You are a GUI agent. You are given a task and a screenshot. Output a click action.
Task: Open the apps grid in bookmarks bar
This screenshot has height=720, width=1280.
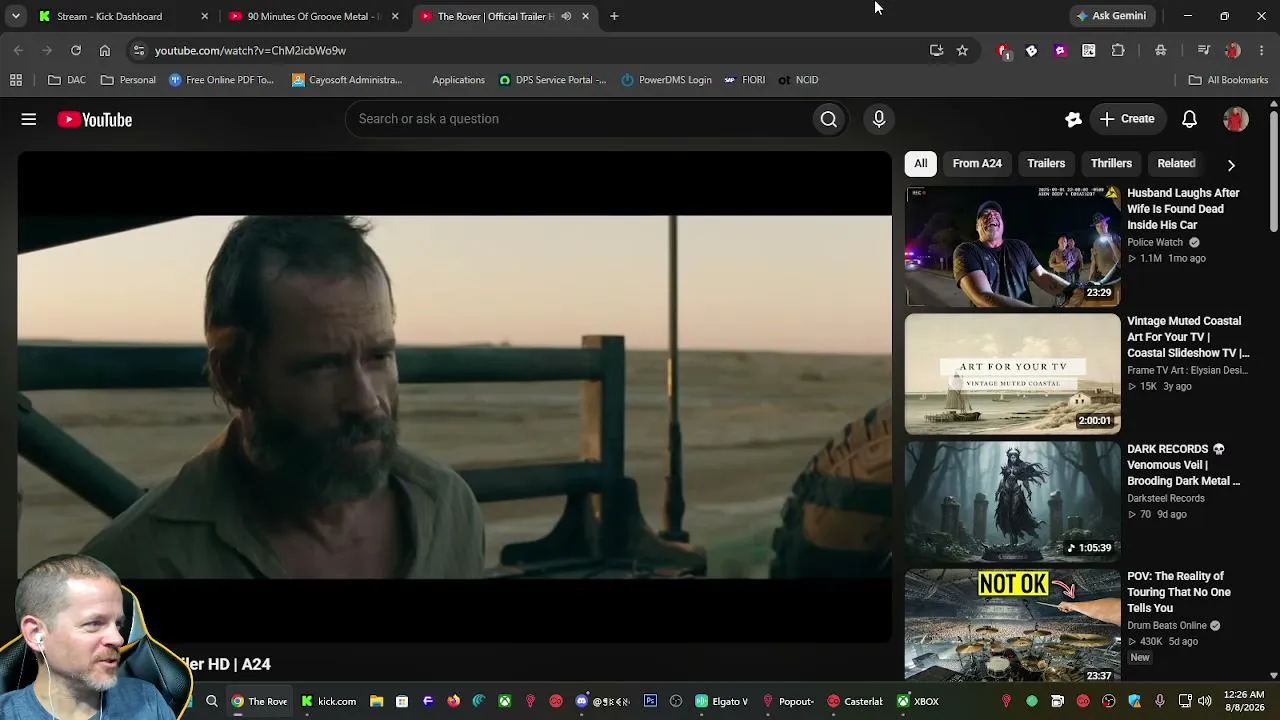pos(16,80)
